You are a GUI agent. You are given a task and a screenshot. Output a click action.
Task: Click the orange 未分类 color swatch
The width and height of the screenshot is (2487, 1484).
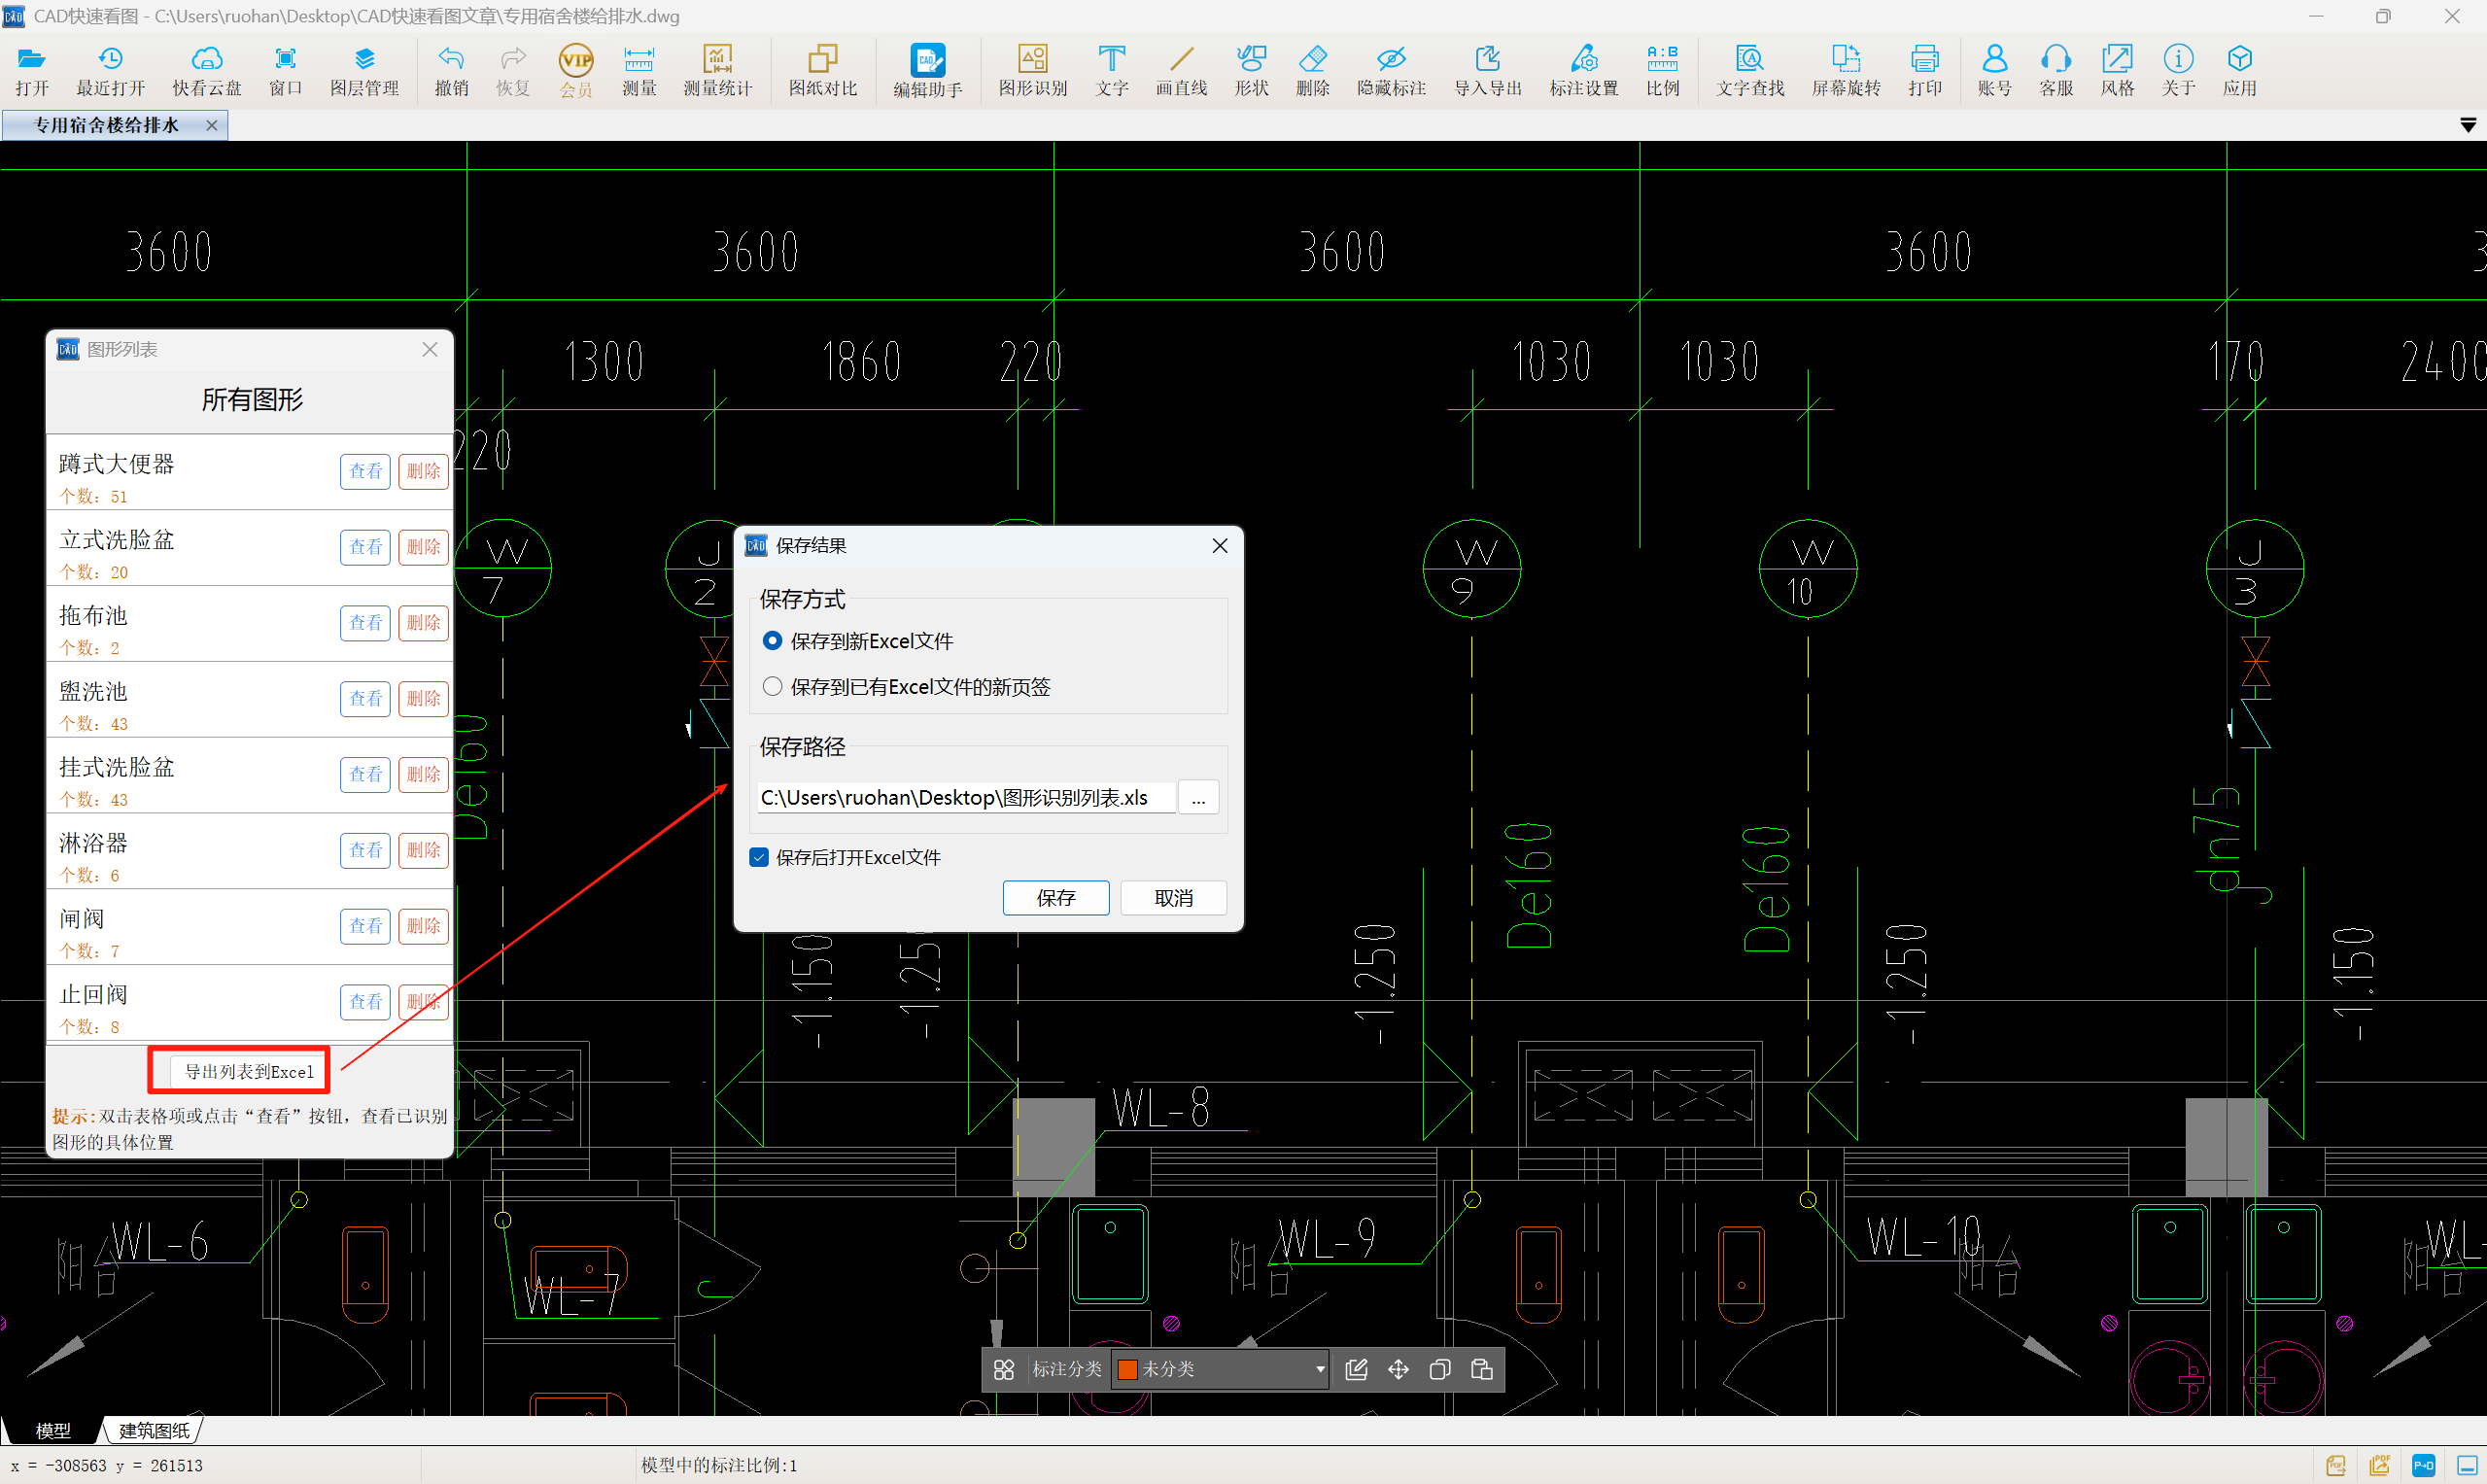pyautogui.click(x=1127, y=1369)
